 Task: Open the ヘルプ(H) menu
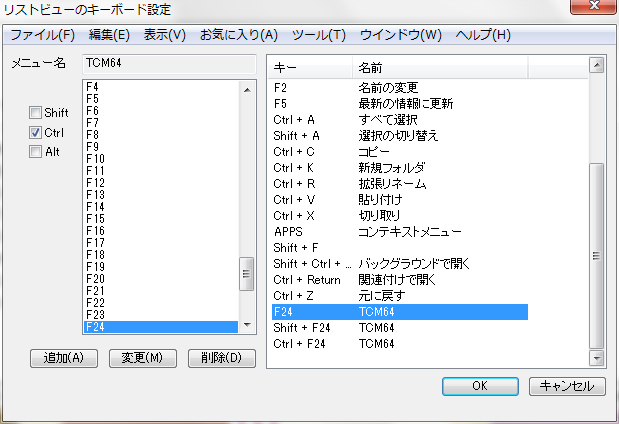483,35
